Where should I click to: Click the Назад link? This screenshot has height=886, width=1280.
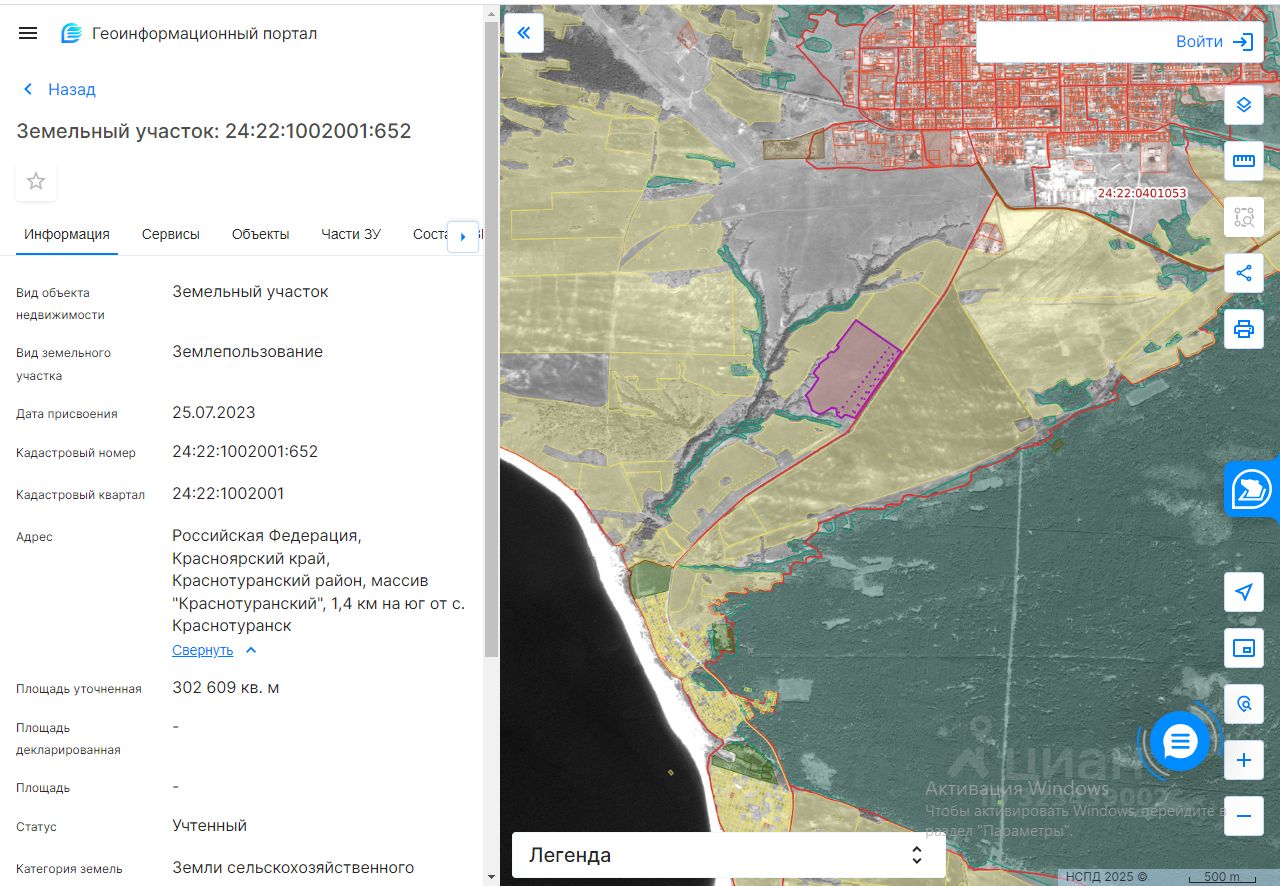72,89
